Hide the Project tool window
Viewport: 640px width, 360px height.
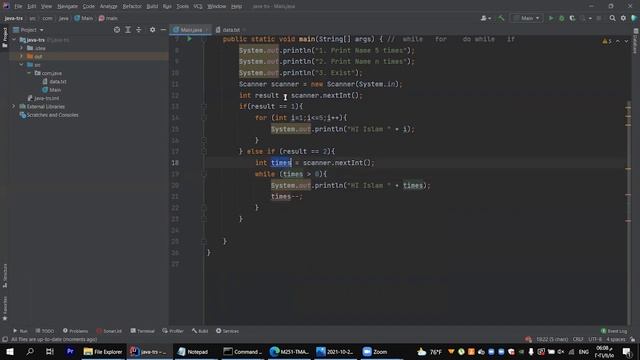point(163,30)
